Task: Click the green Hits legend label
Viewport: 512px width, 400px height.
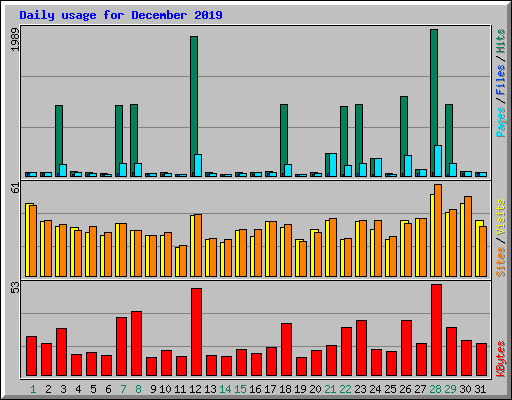Action: 501,41
